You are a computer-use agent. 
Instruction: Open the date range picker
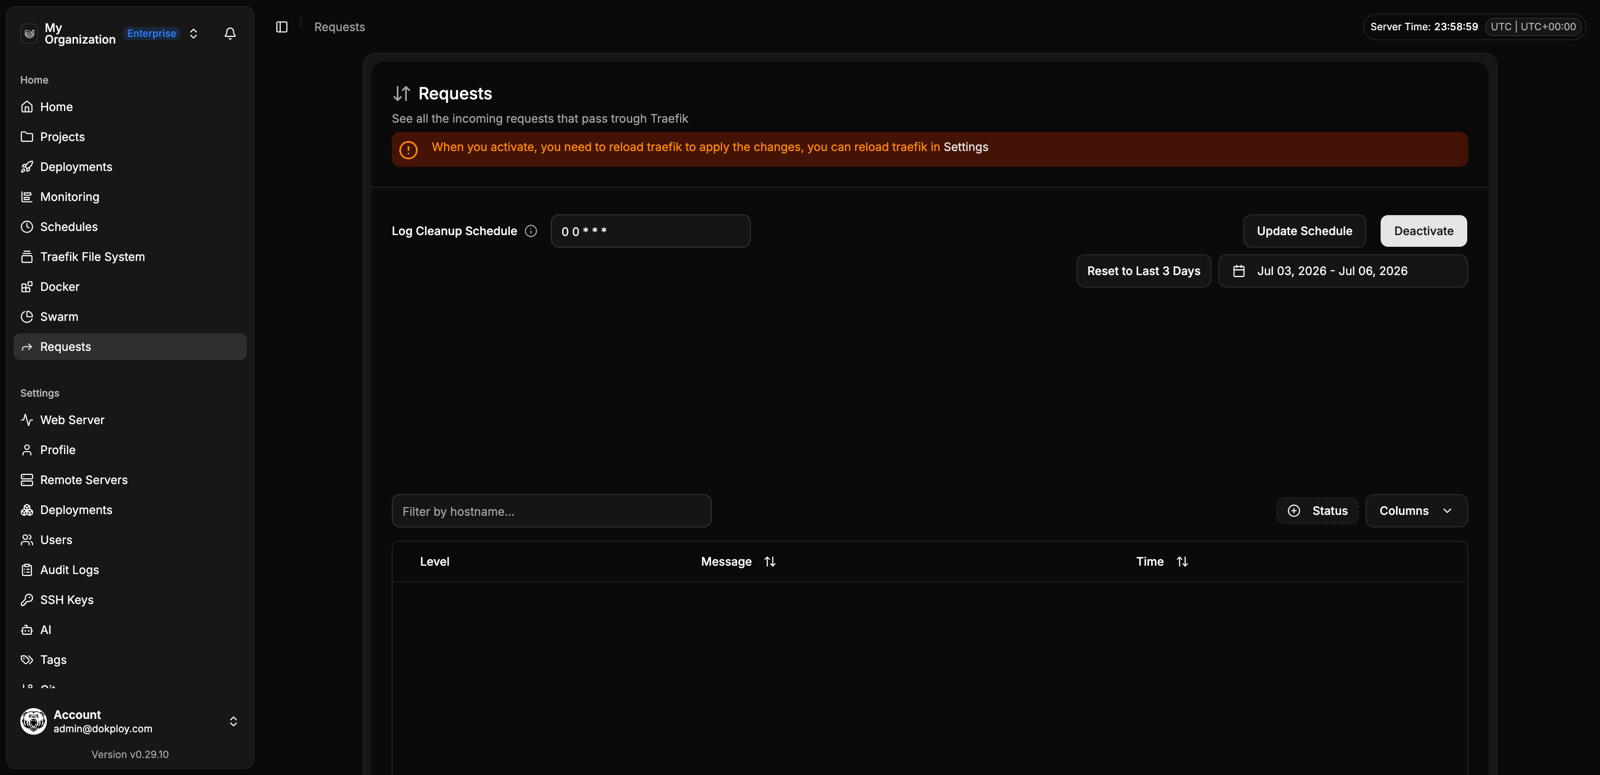tap(1343, 271)
